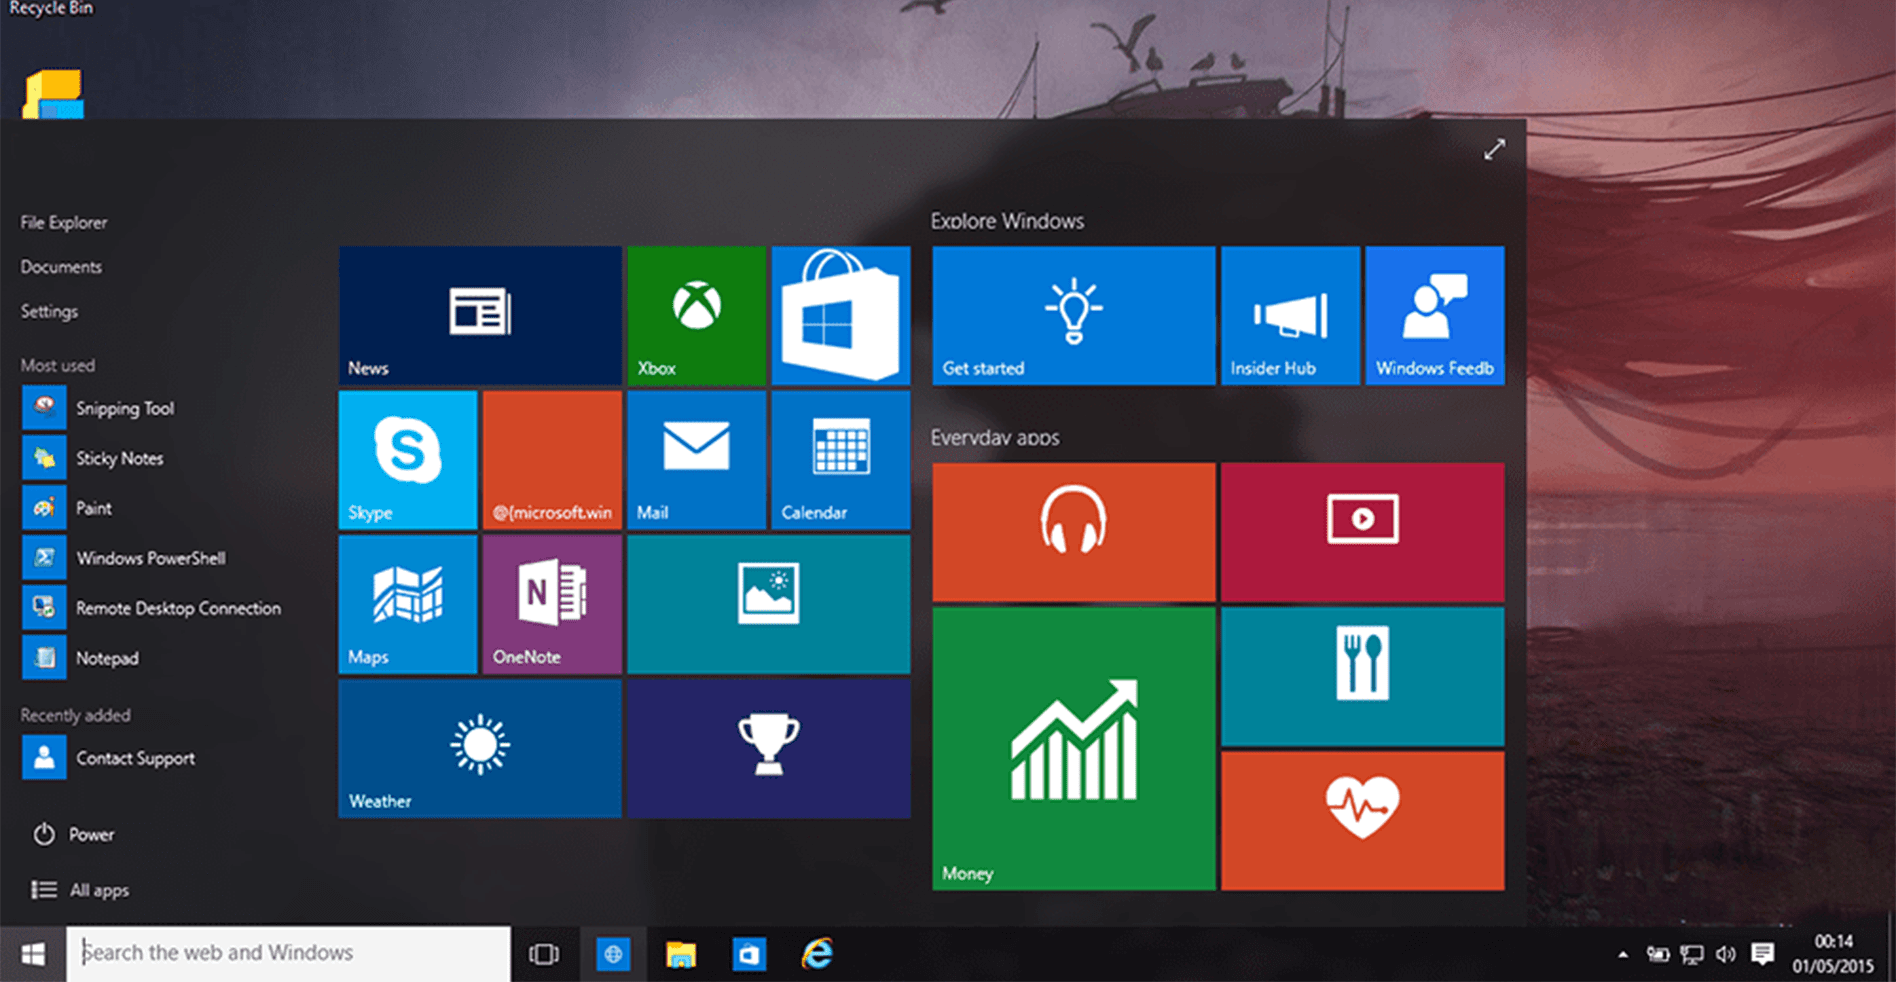Open the Windows Feedback tile
This screenshot has width=1896, height=982.
click(1435, 316)
